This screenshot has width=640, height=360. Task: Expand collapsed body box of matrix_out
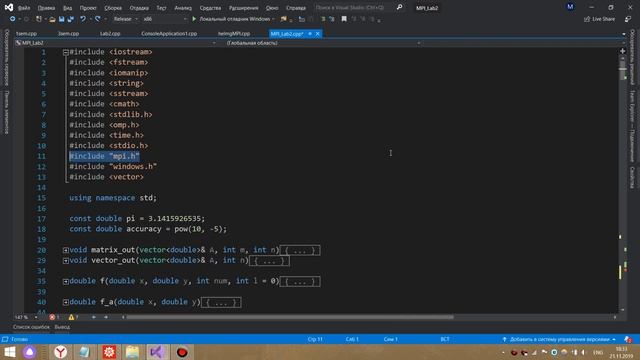300,250
